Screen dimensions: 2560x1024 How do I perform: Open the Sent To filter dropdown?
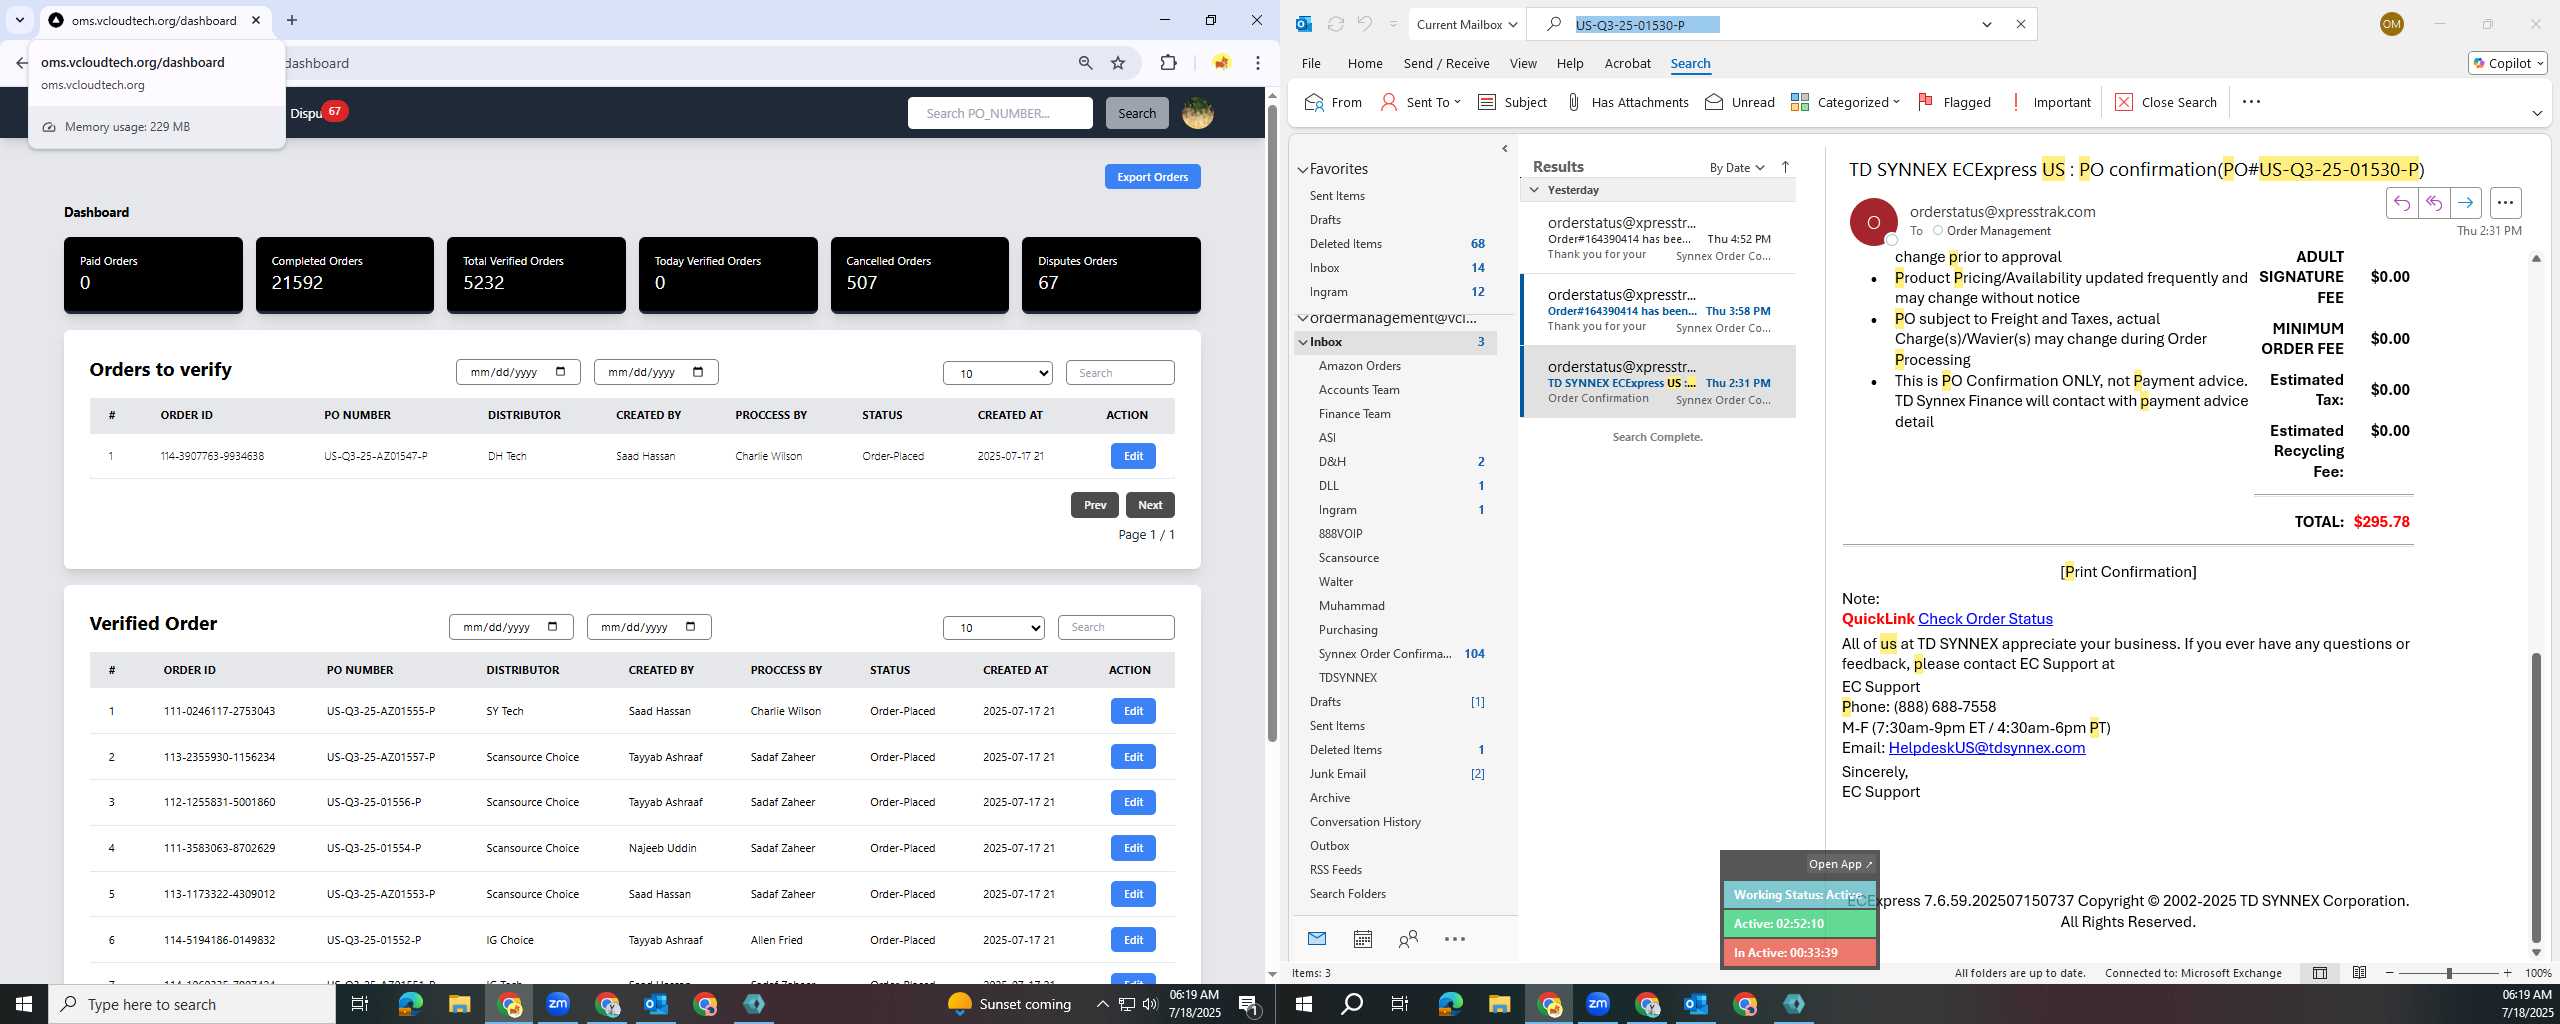click(1420, 102)
